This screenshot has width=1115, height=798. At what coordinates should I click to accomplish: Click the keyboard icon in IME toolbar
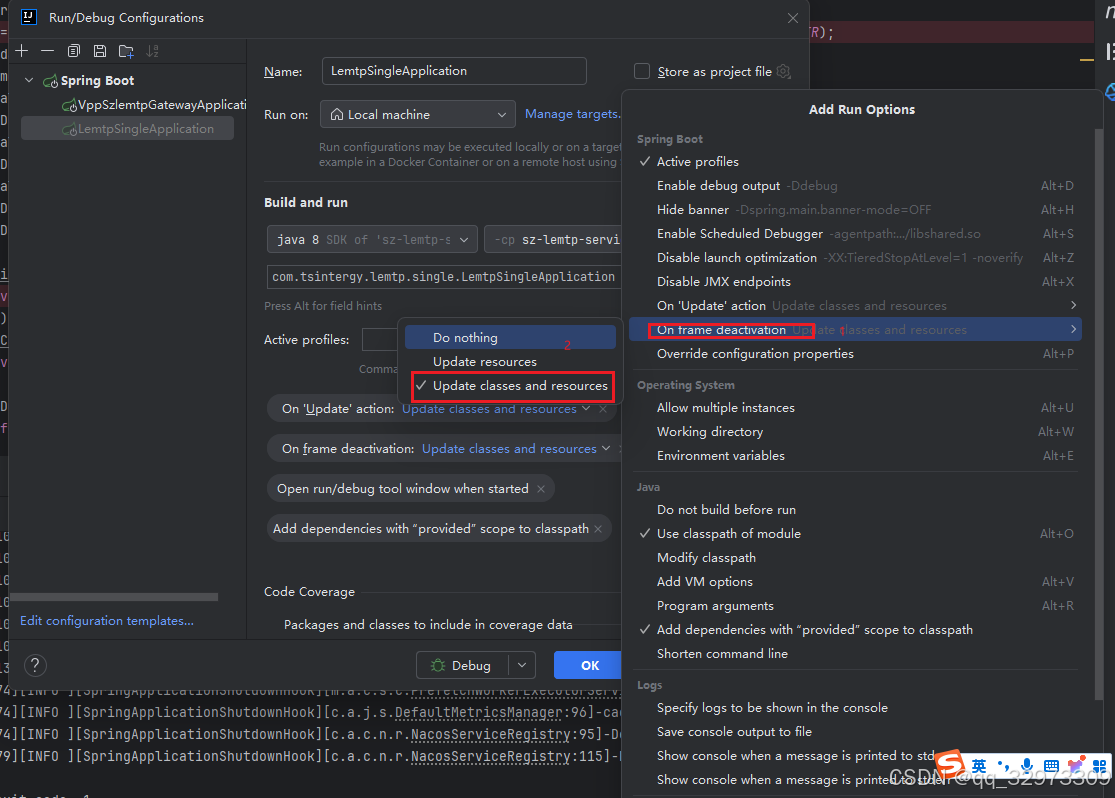click(x=1051, y=766)
